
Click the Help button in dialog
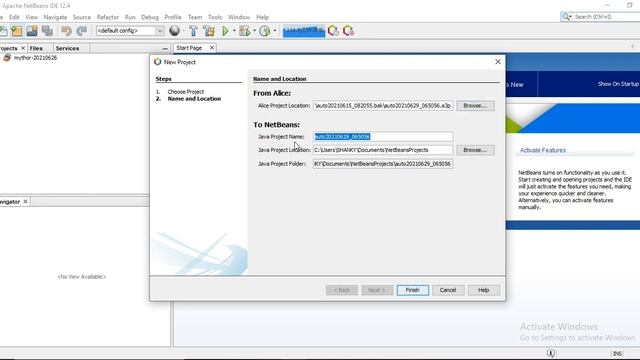point(484,290)
